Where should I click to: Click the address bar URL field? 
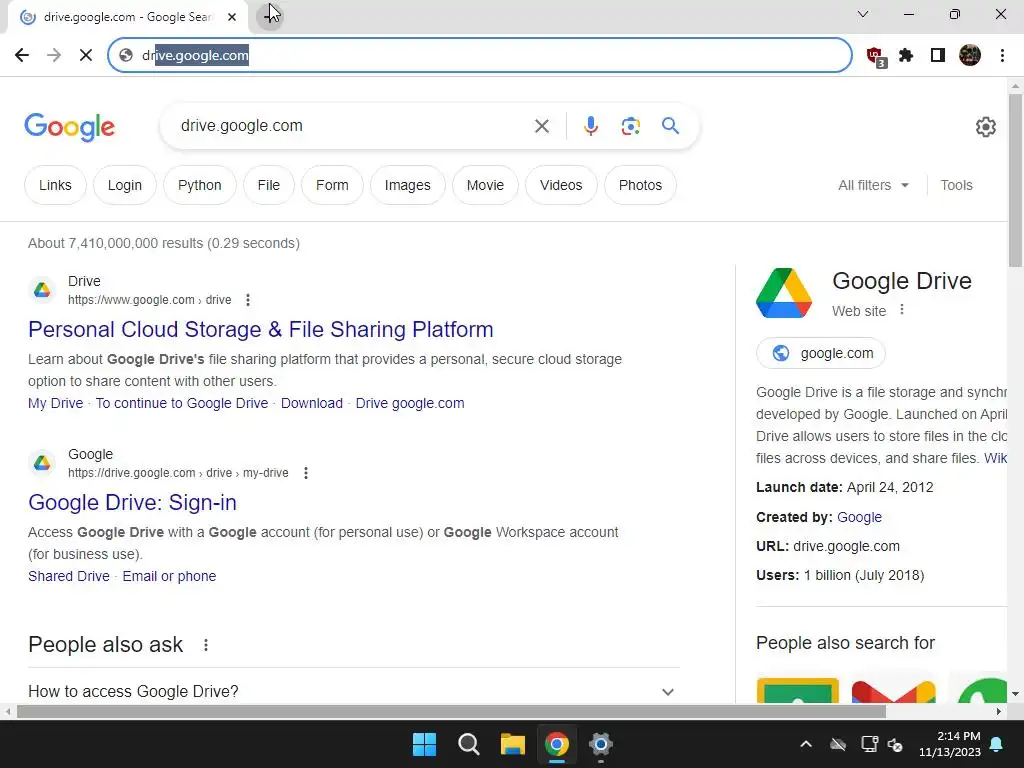coord(480,56)
